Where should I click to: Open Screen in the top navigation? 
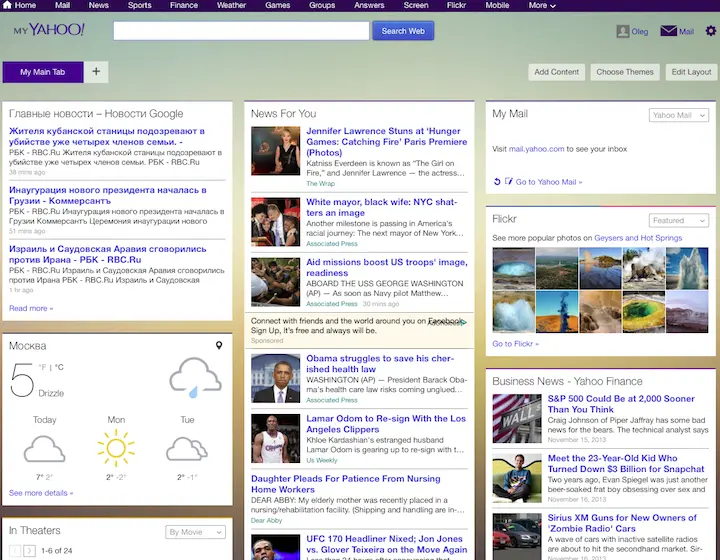416,6
